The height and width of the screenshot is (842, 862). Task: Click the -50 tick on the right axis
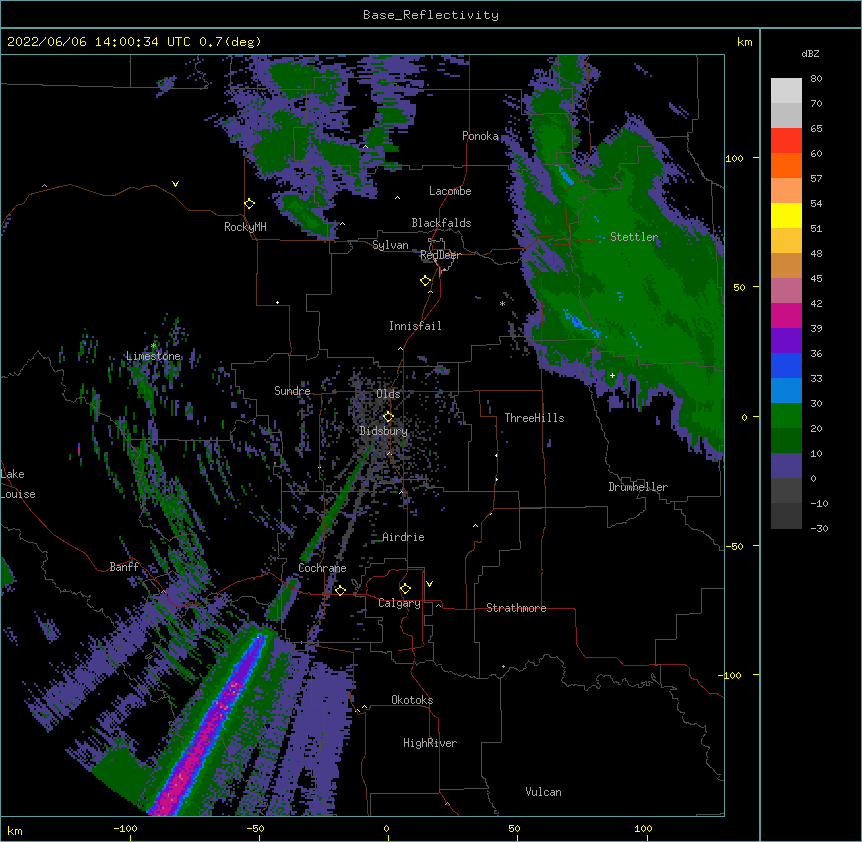click(734, 546)
